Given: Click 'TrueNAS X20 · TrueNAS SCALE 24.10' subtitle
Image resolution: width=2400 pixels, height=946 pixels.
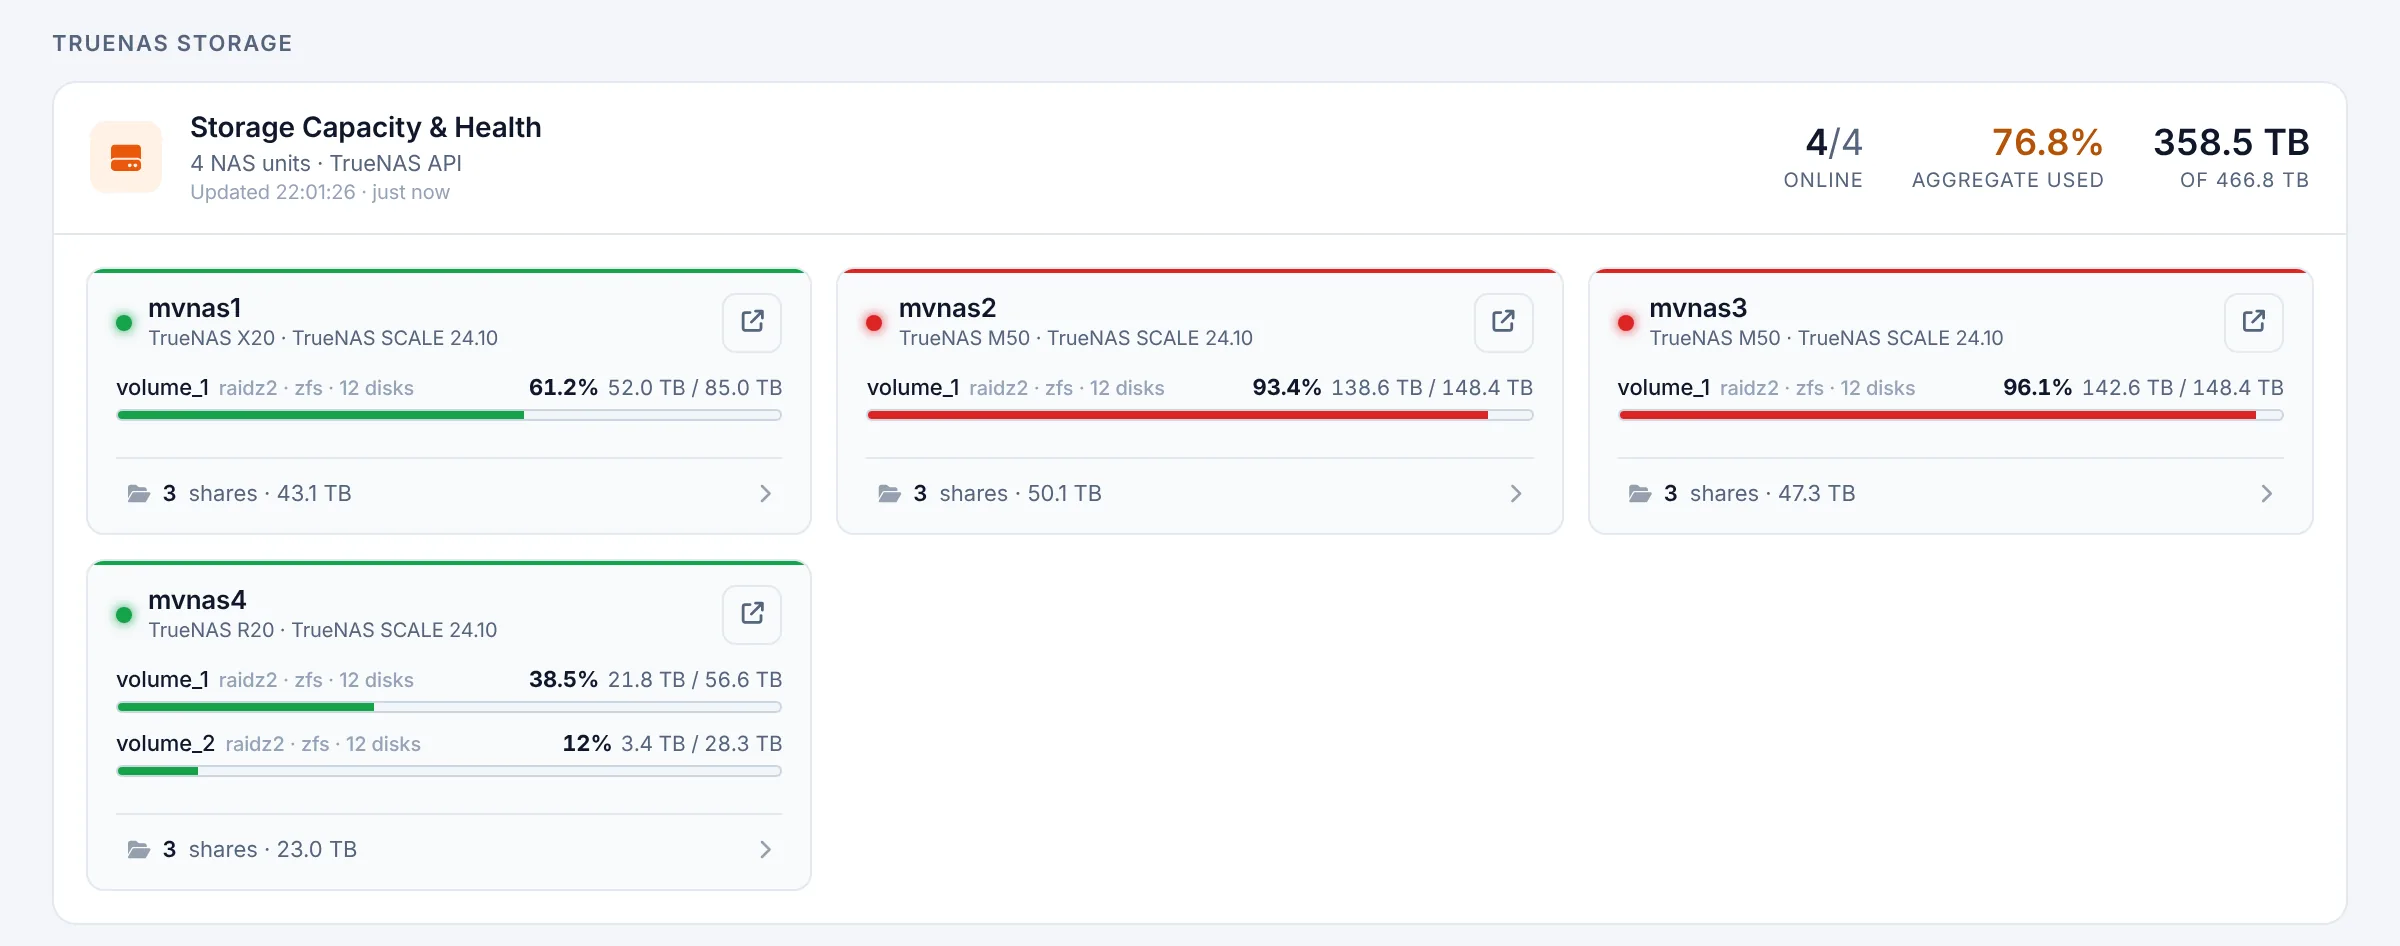Looking at the screenshot, I should pos(323,338).
